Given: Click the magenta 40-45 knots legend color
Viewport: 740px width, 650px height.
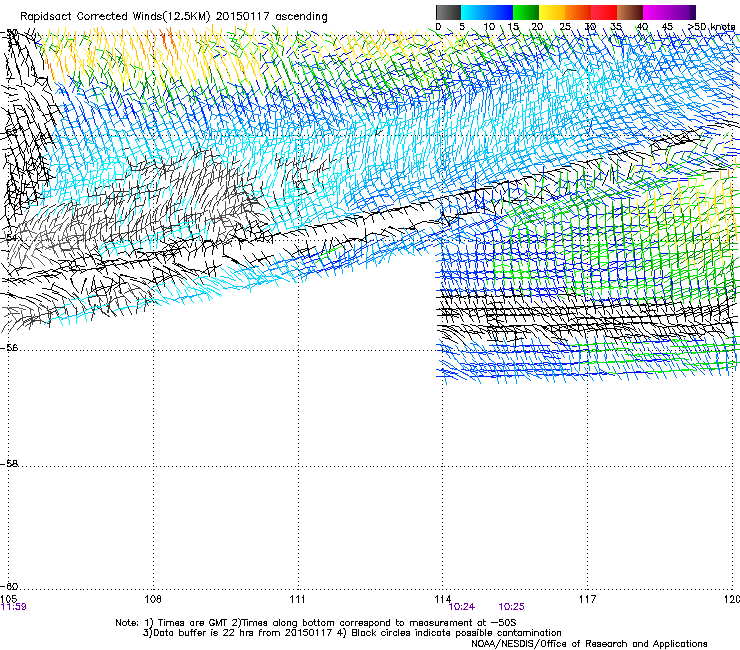Looking at the screenshot, I should [x=656, y=12].
